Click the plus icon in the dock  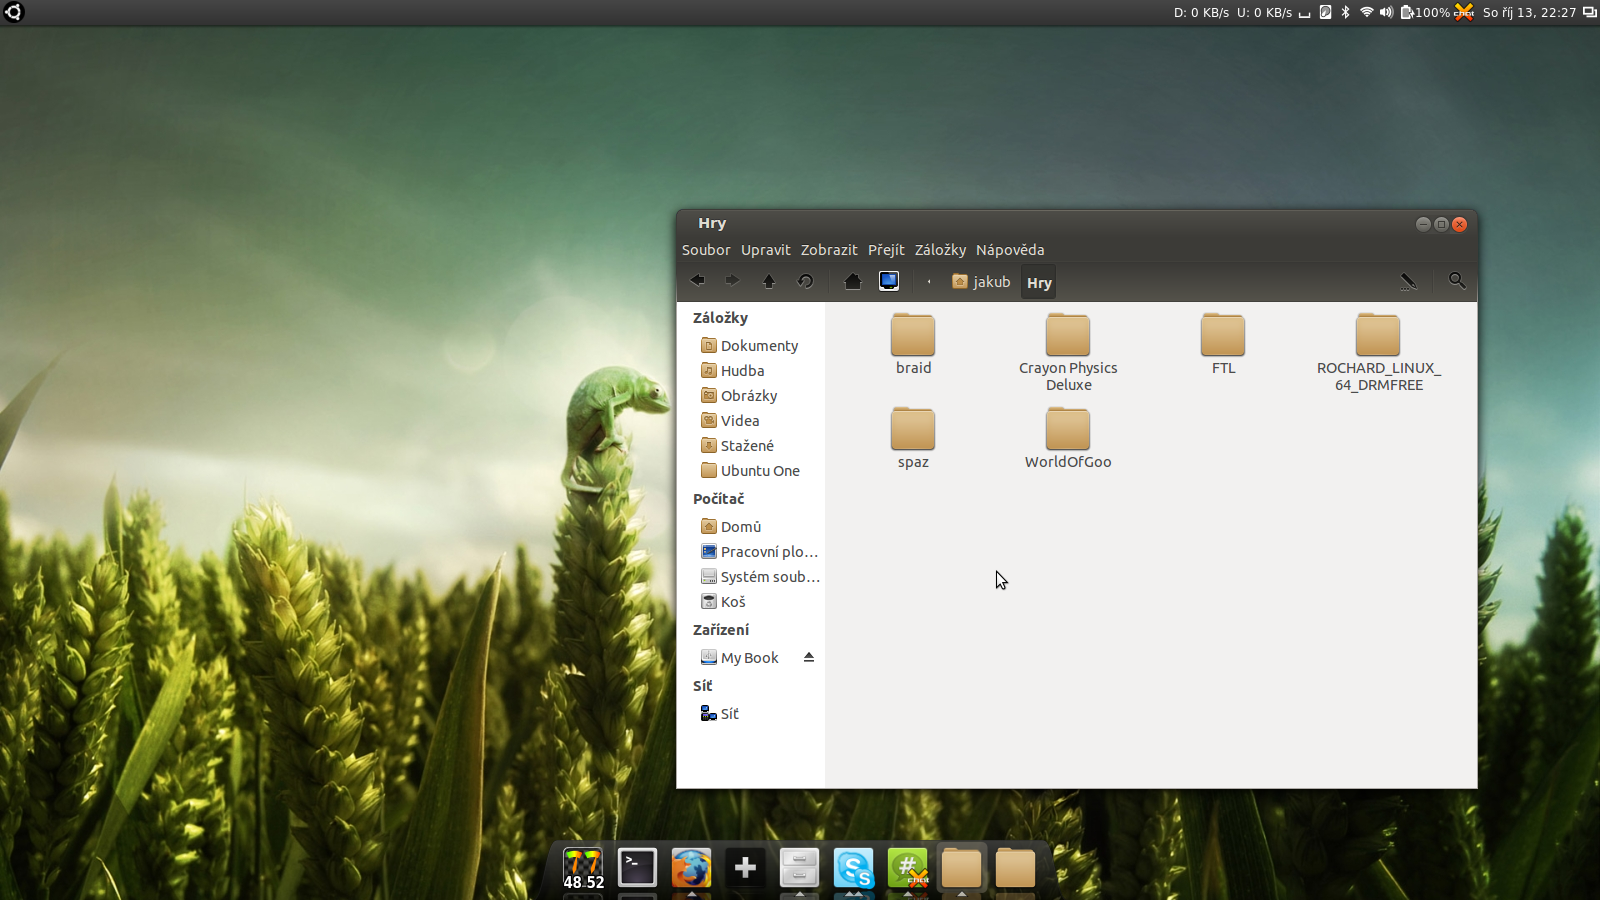point(745,868)
